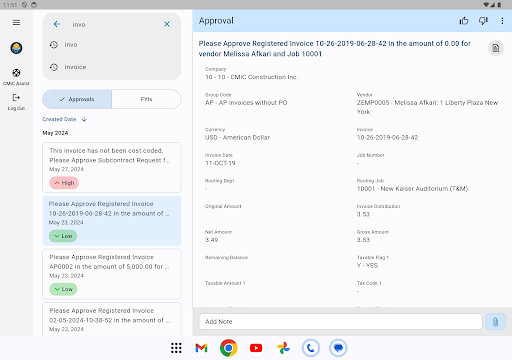512x360 pixels.
Task: Open Gmail from the taskbar
Action: tap(201, 348)
